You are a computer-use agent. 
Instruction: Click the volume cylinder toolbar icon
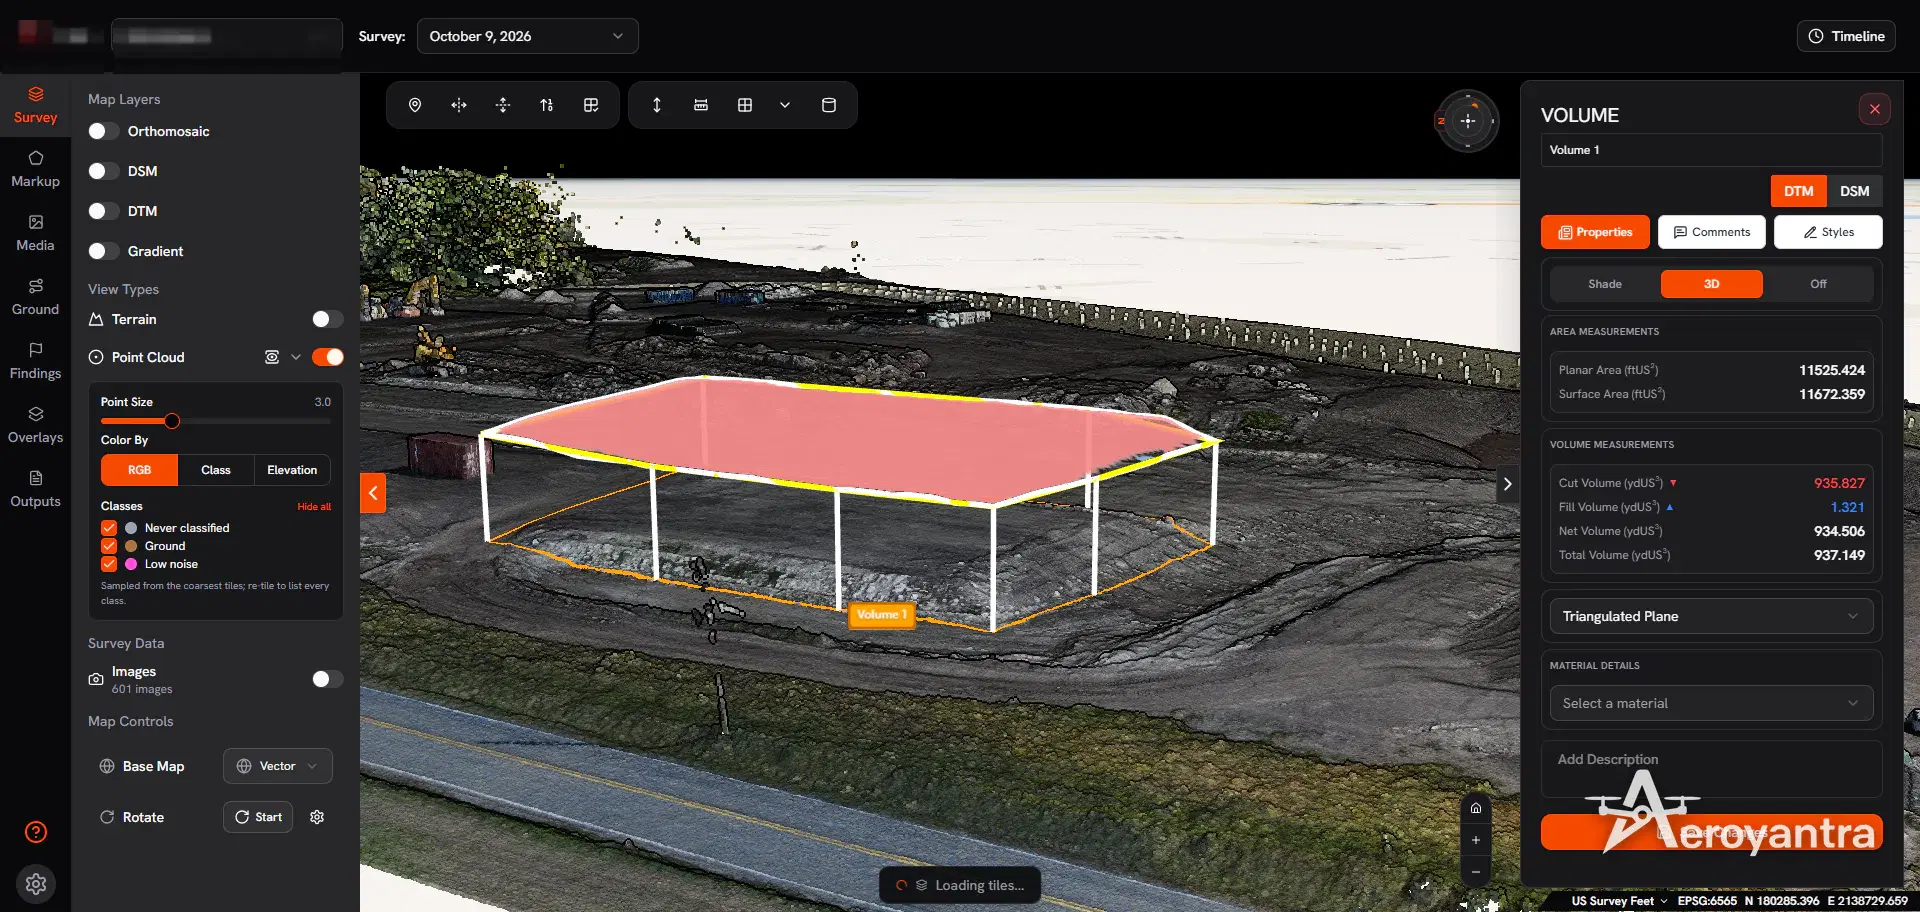[829, 105]
